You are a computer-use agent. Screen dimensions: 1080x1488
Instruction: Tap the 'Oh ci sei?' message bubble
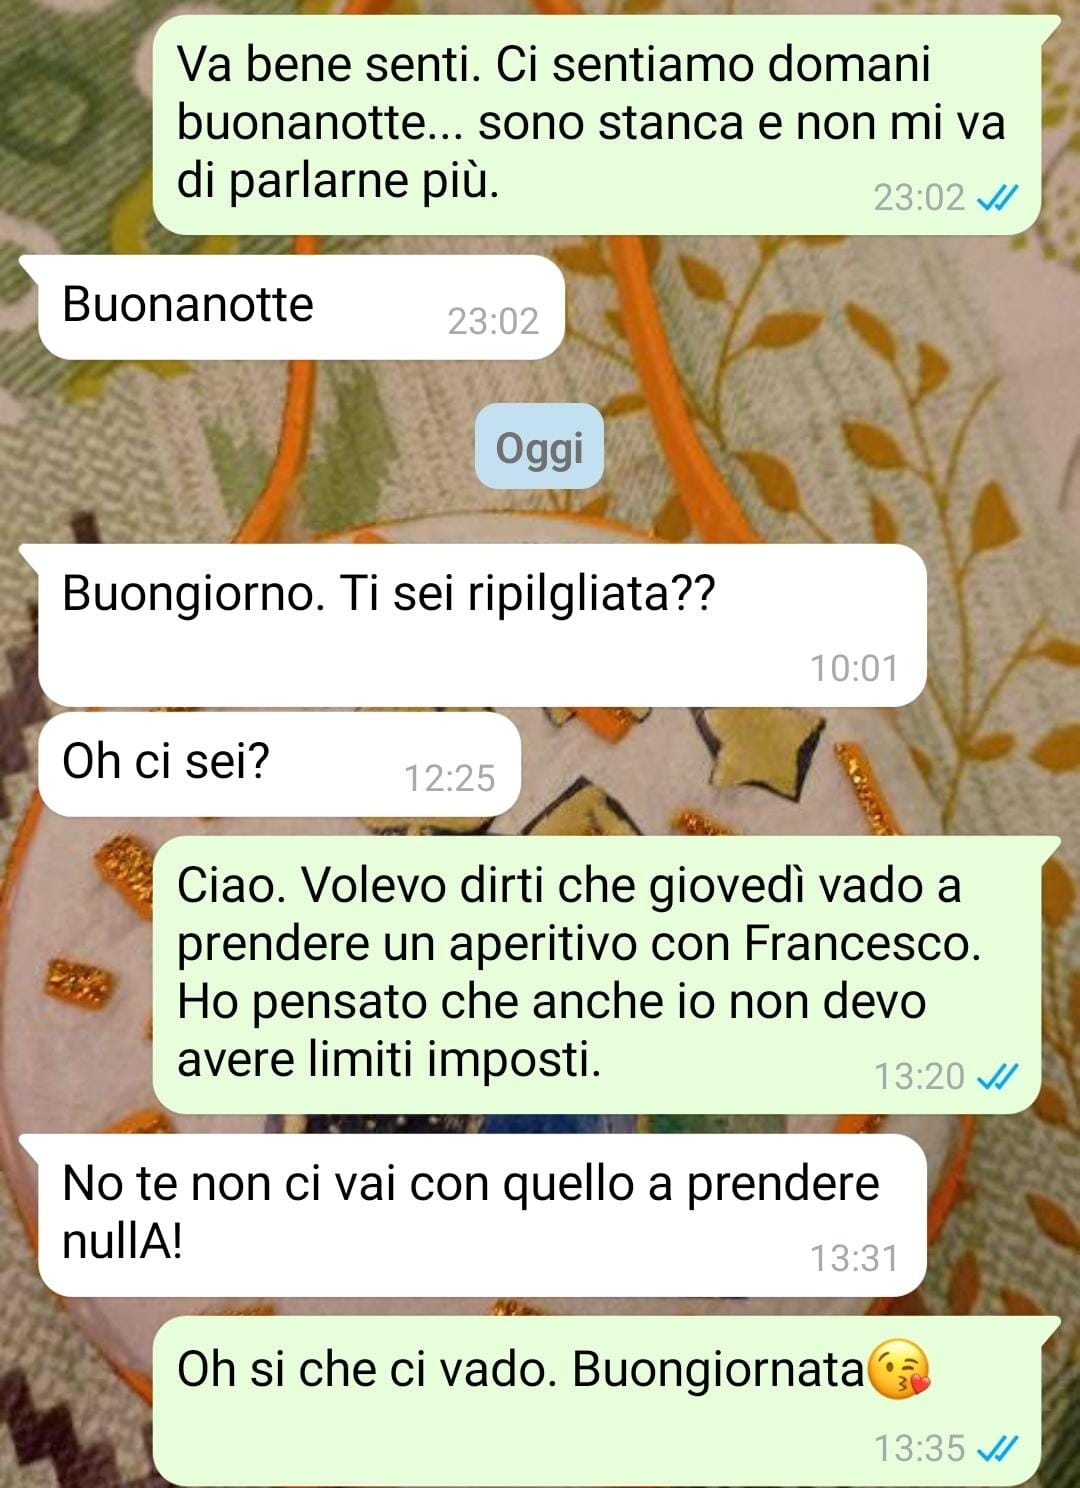280,765
